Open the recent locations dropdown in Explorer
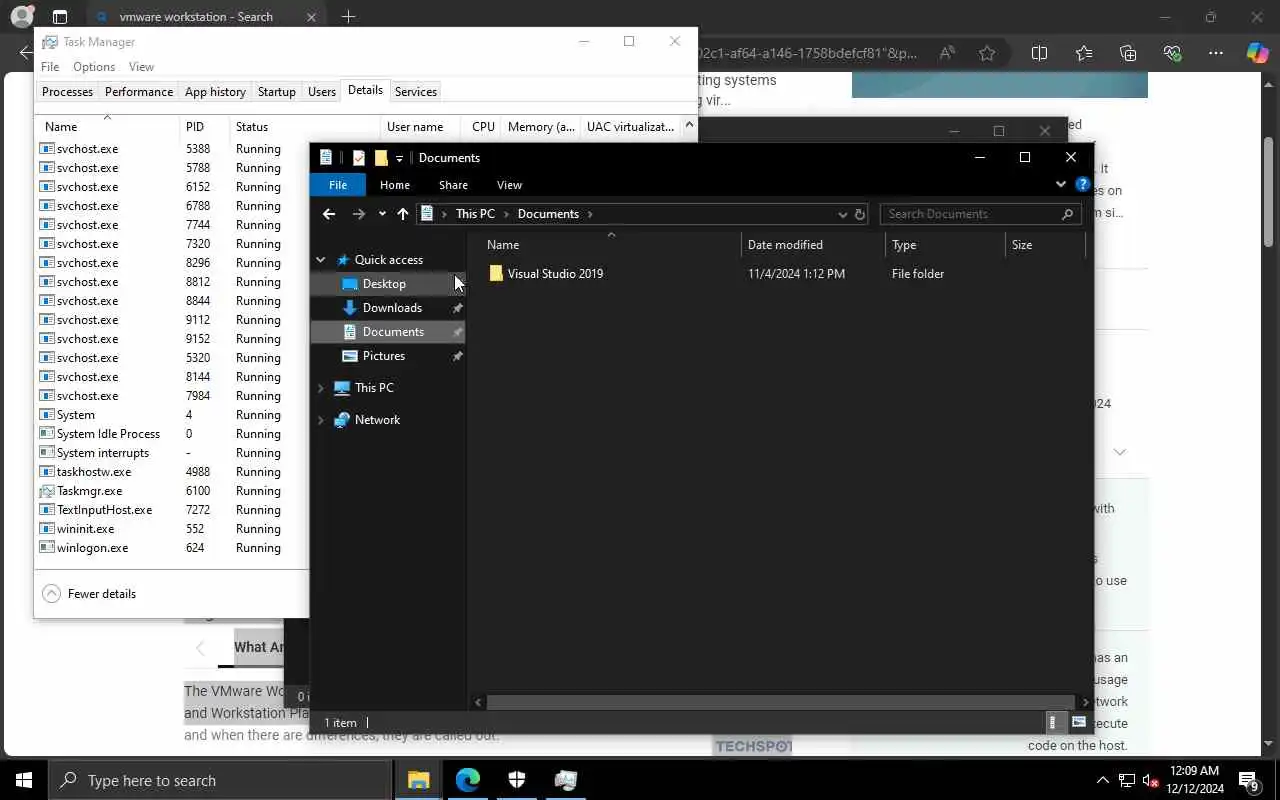The width and height of the screenshot is (1280, 800). coord(382,214)
